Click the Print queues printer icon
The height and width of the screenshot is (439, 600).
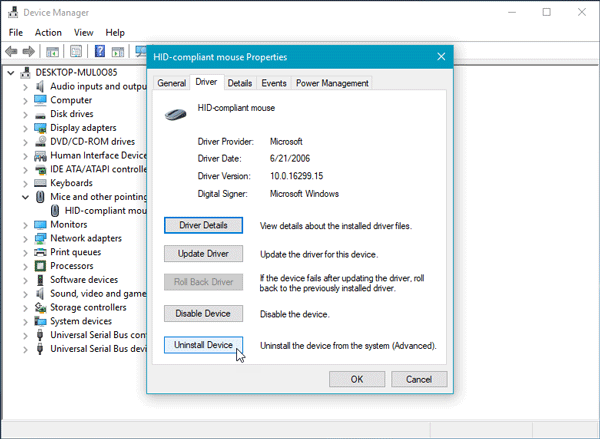(x=40, y=252)
